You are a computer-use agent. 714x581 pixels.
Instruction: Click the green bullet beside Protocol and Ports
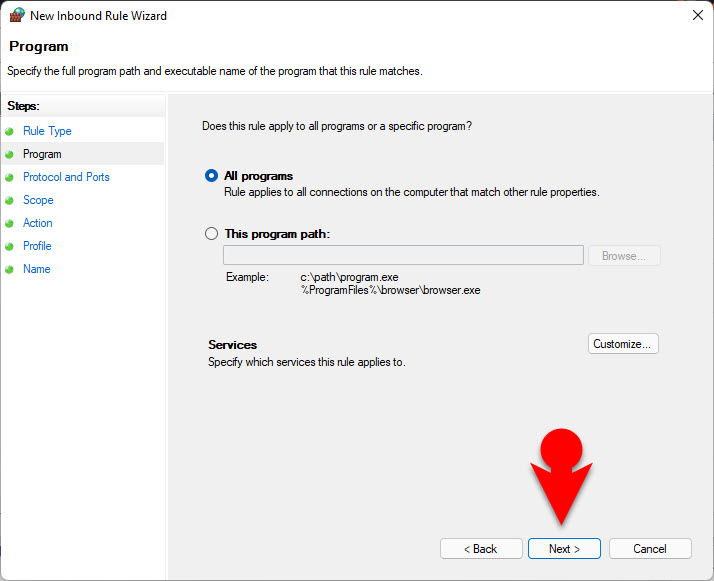(x=10, y=177)
